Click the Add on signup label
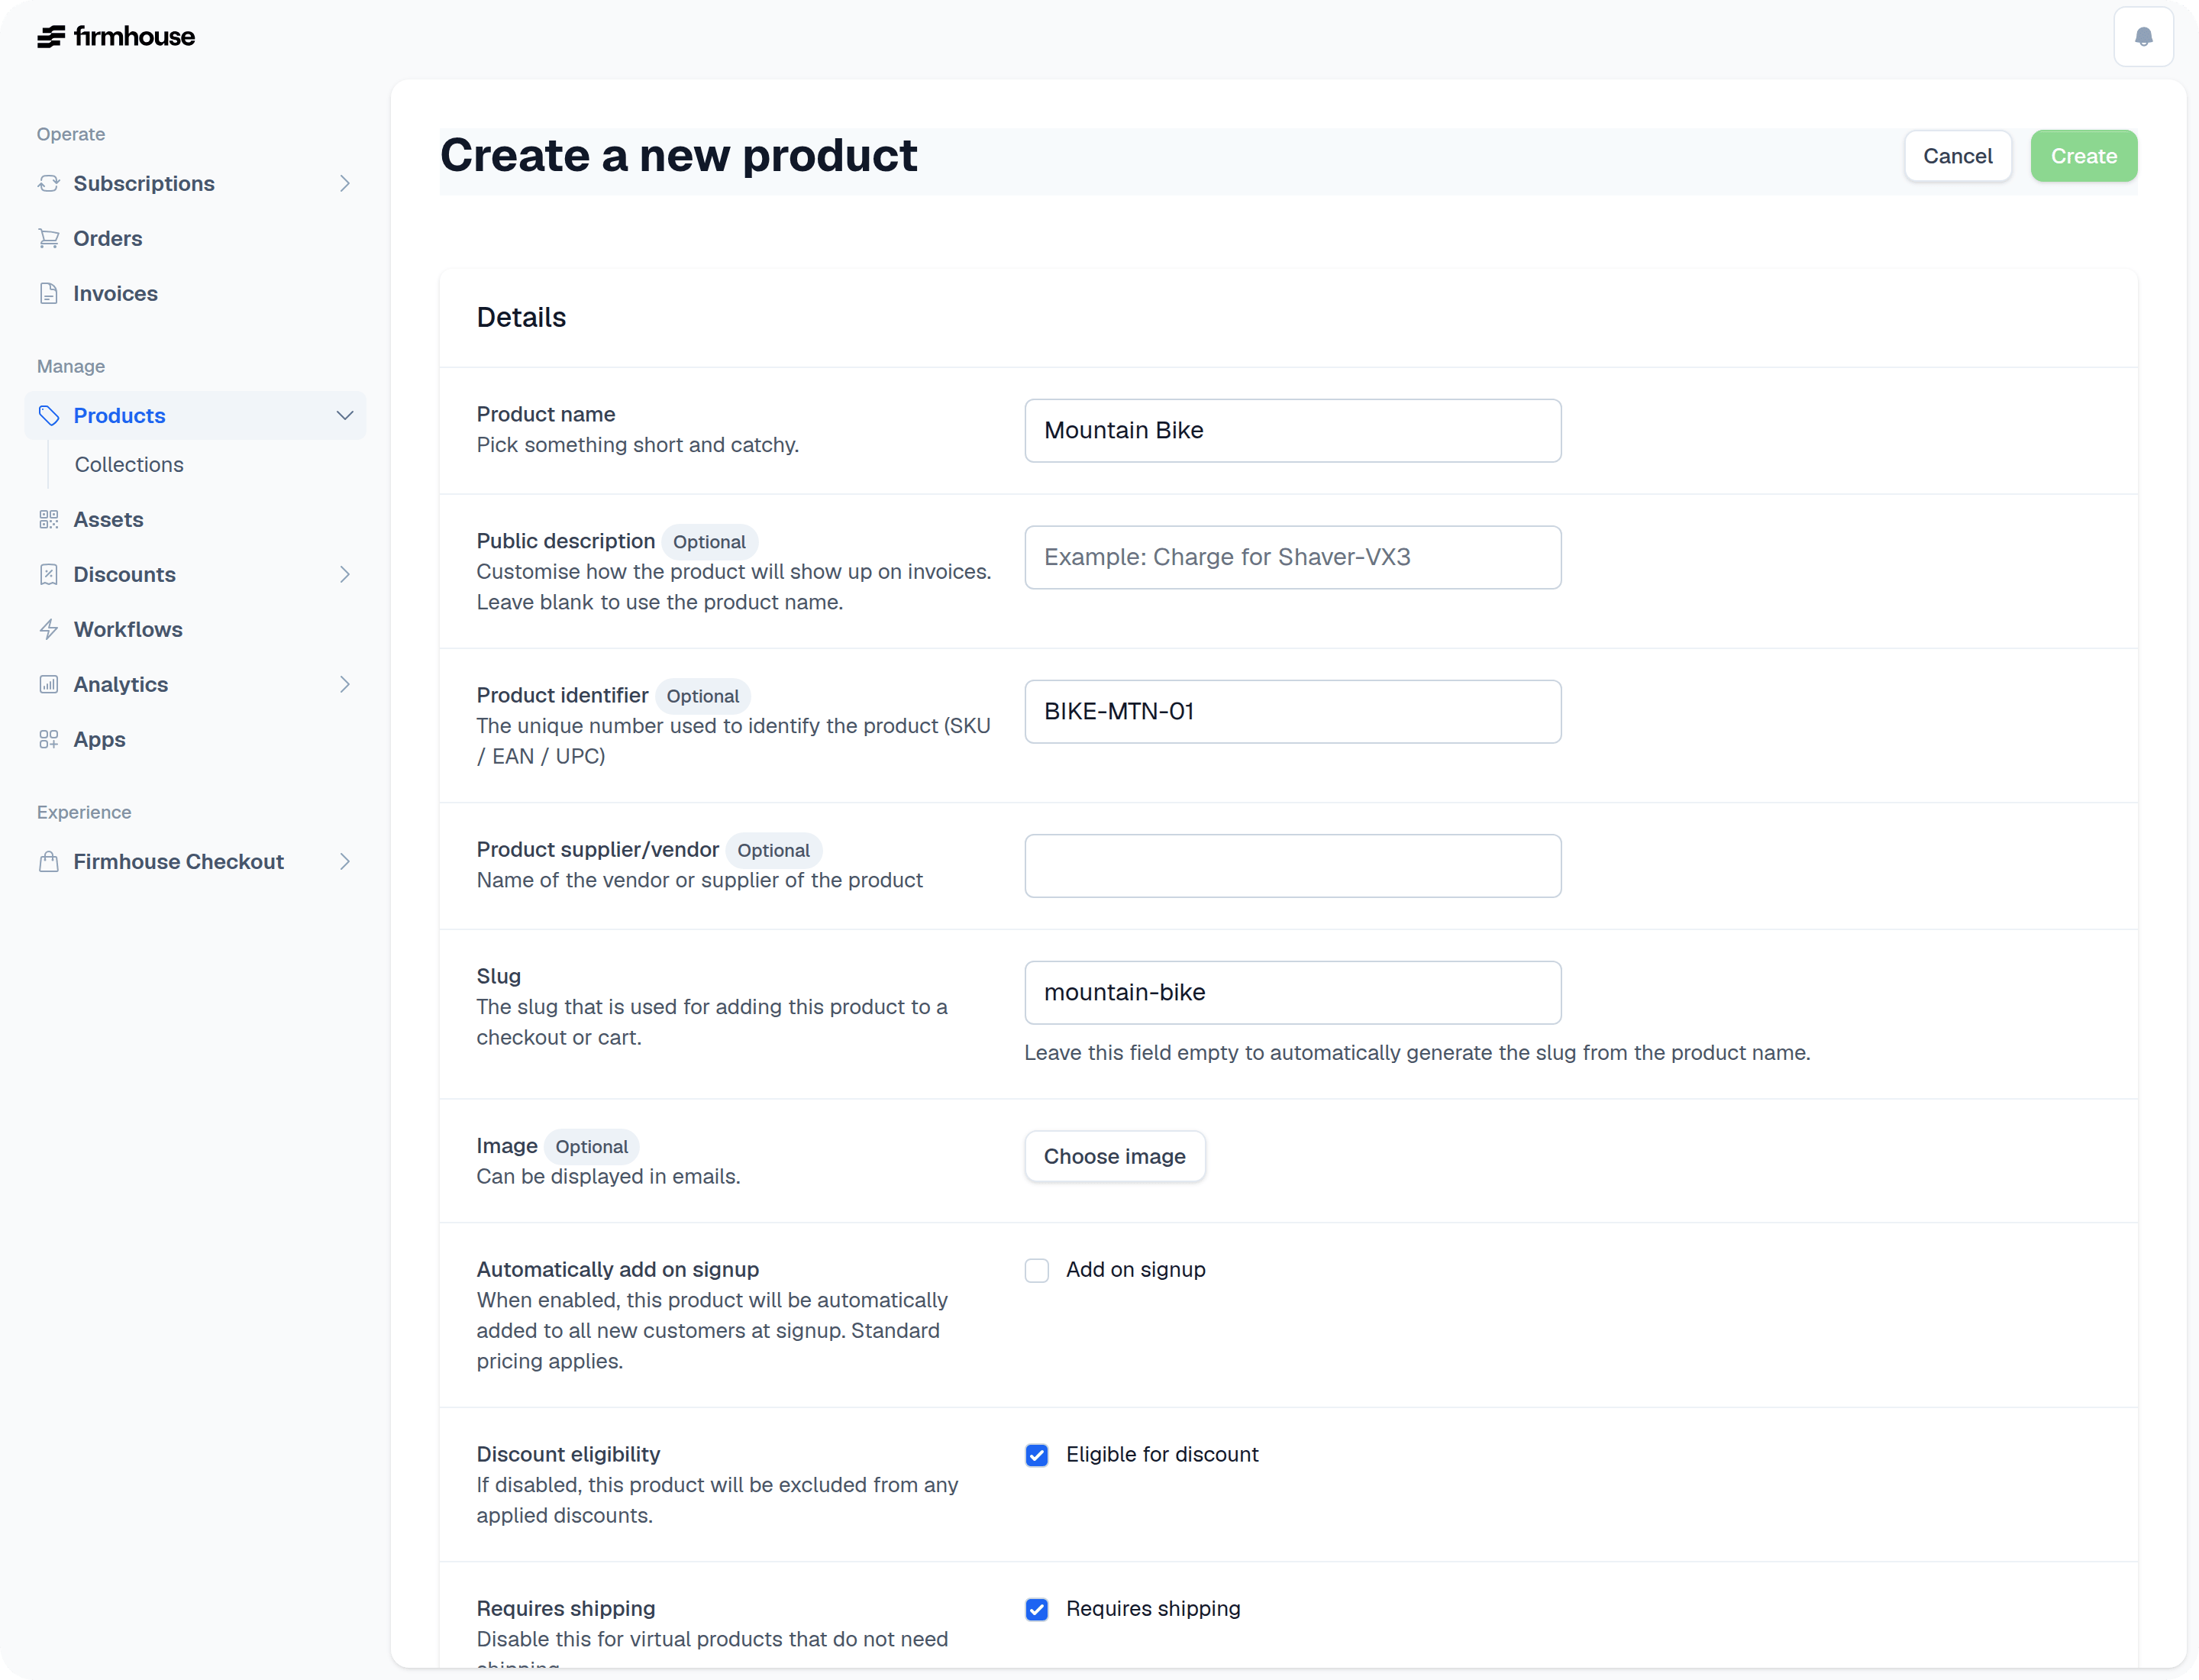 point(1135,1269)
